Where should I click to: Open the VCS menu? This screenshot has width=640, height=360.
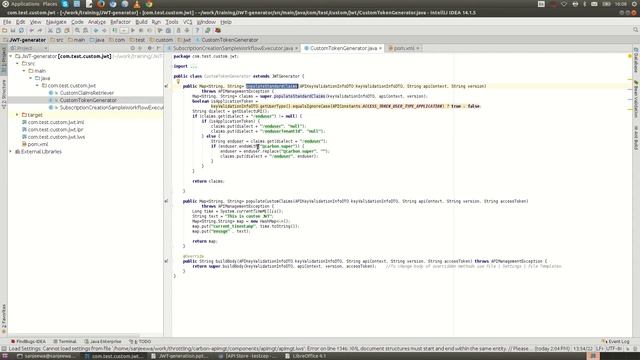coord(187,22)
